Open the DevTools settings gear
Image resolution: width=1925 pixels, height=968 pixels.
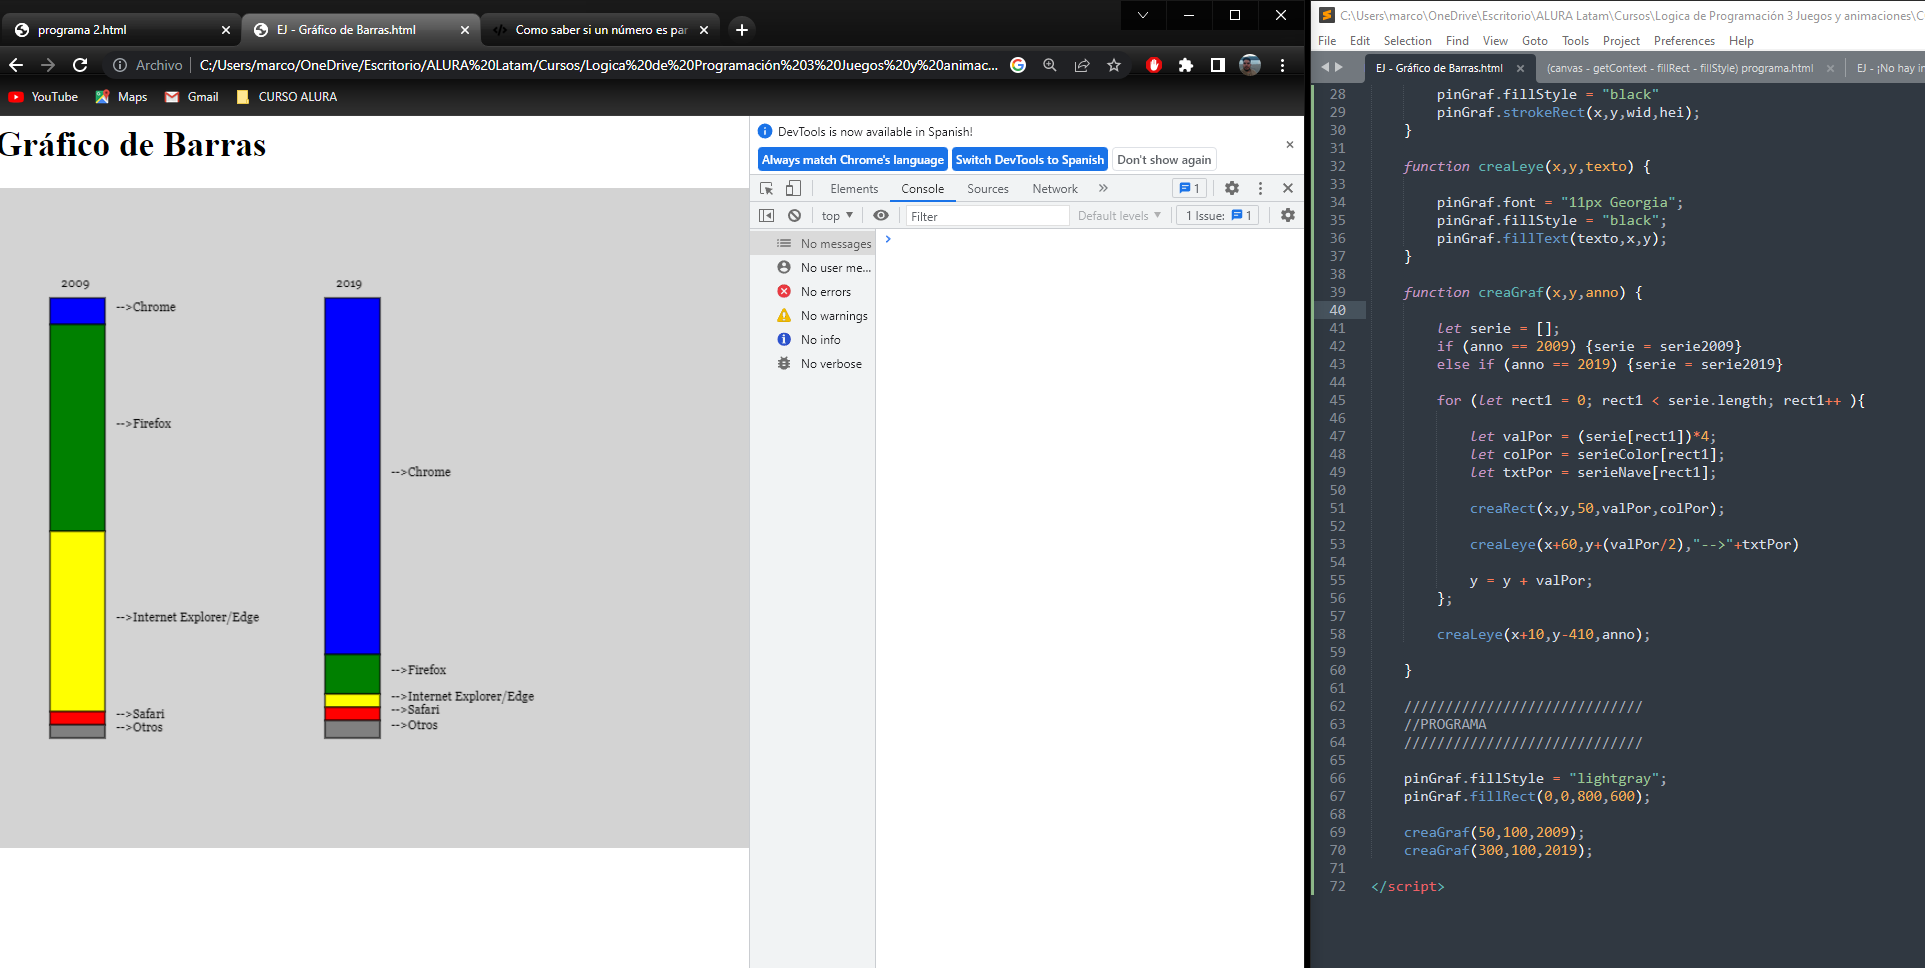1232,188
